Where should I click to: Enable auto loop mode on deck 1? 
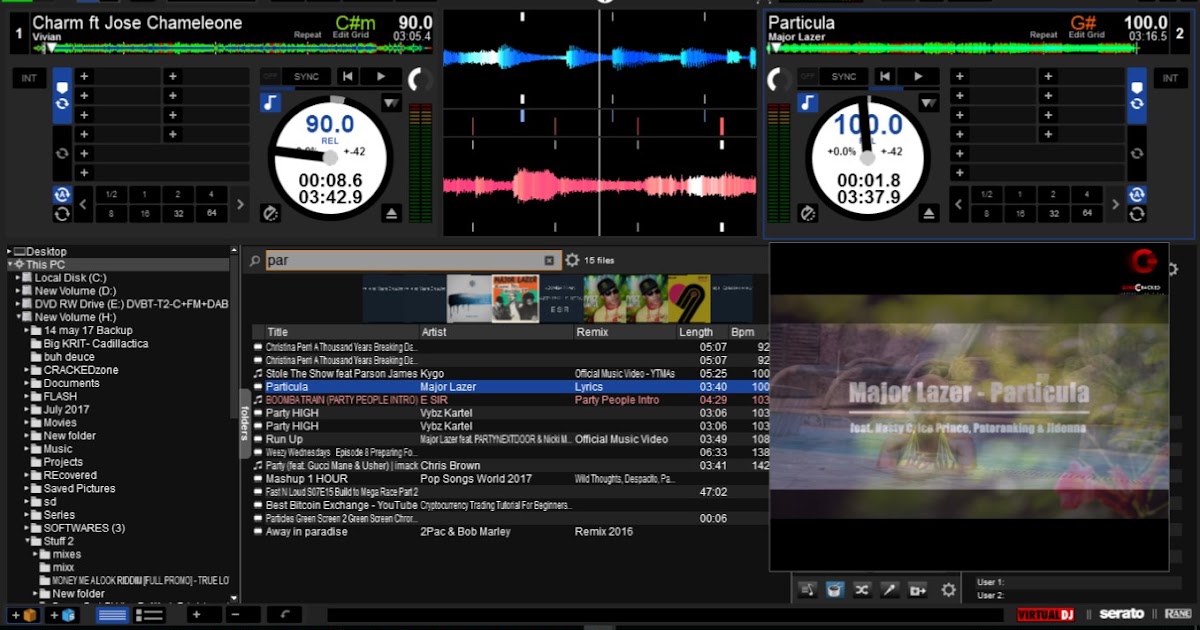pyautogui.click(x=62, y=194)
